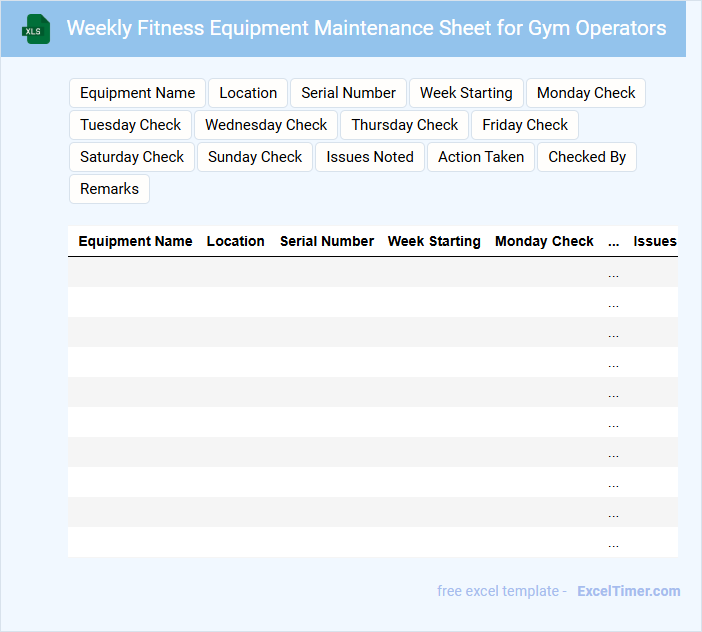Click the Sunday Check tag

pos(255,157)
